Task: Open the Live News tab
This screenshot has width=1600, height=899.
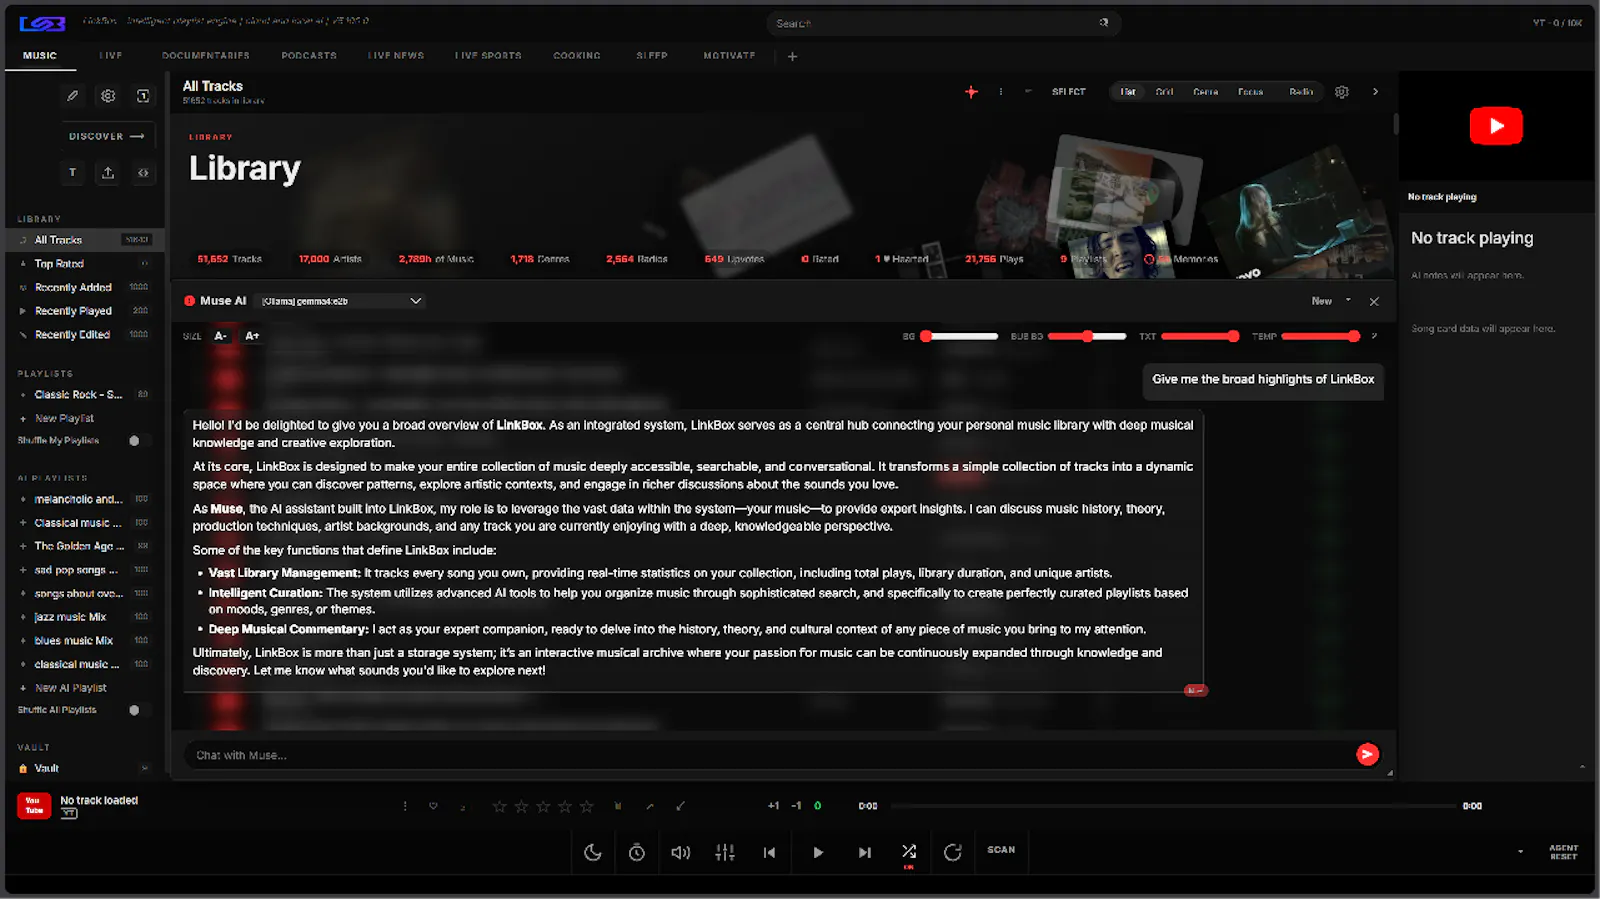Action: click(x=396, y=56)
